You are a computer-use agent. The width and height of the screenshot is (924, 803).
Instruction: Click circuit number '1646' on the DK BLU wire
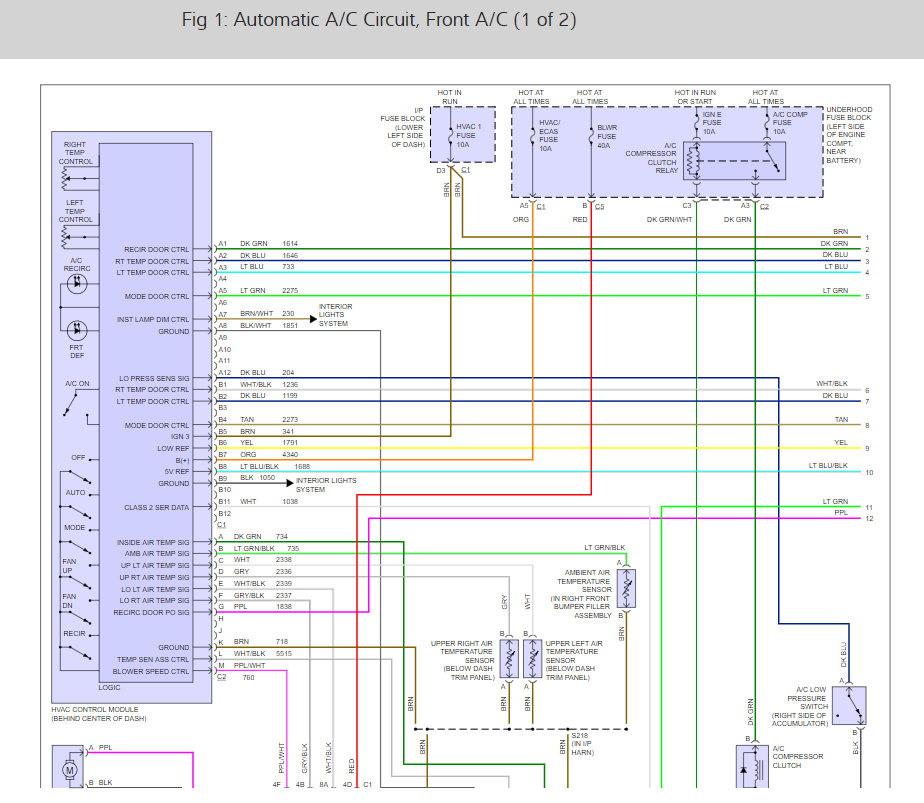point(290,255)
